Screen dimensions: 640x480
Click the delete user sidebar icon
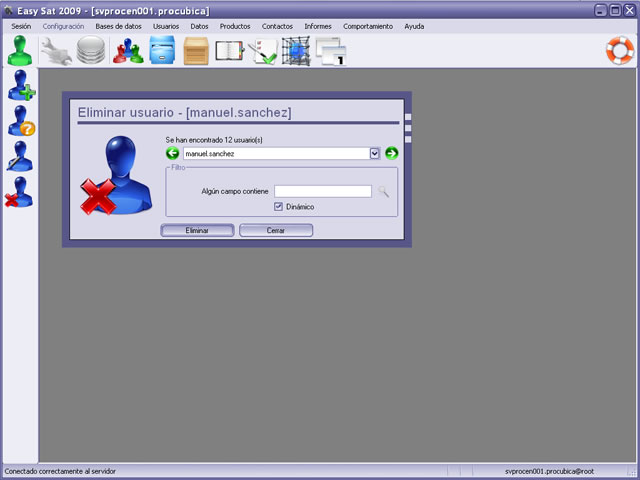[19, 192]
